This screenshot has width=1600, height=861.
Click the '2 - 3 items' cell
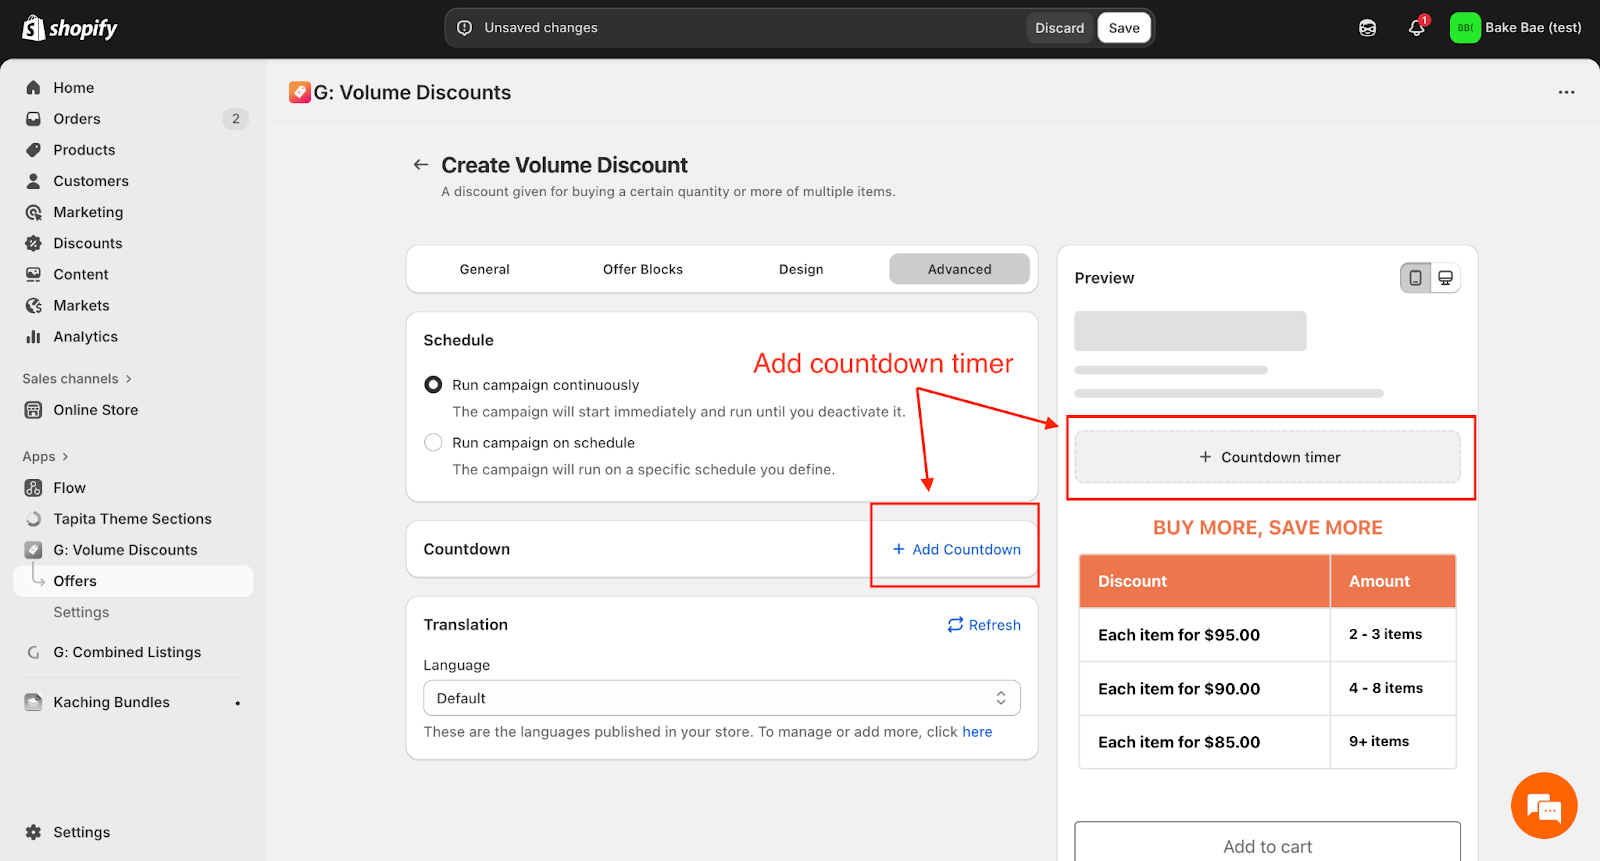click(1393, 634)
